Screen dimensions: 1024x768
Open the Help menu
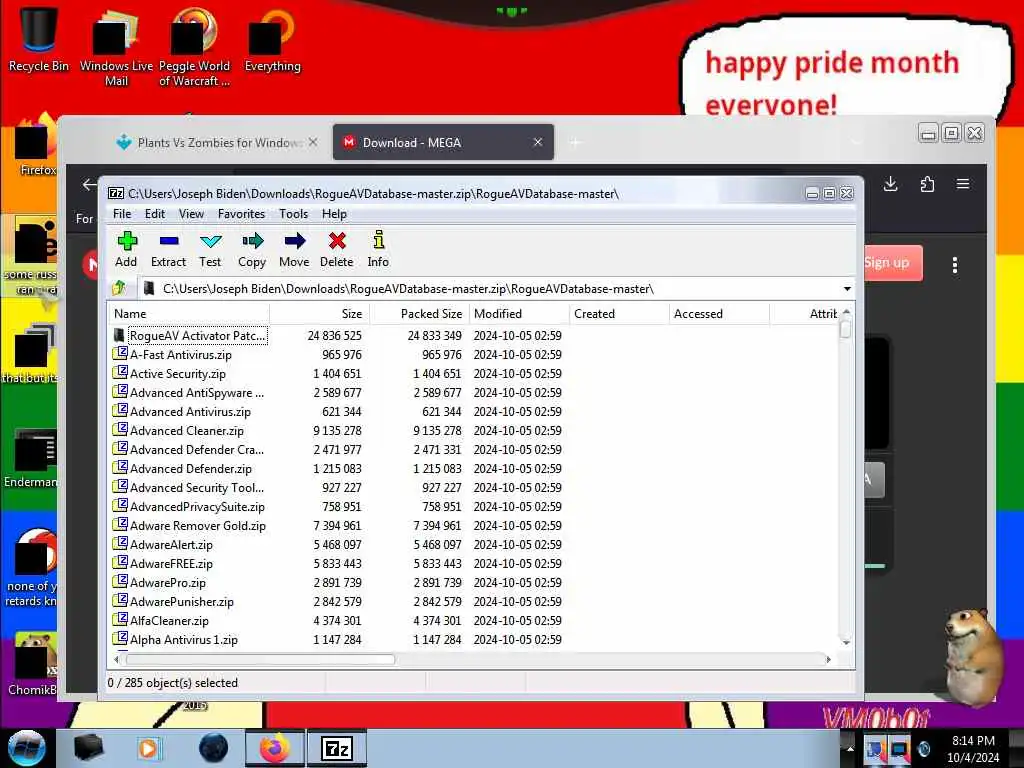point(334,214)
